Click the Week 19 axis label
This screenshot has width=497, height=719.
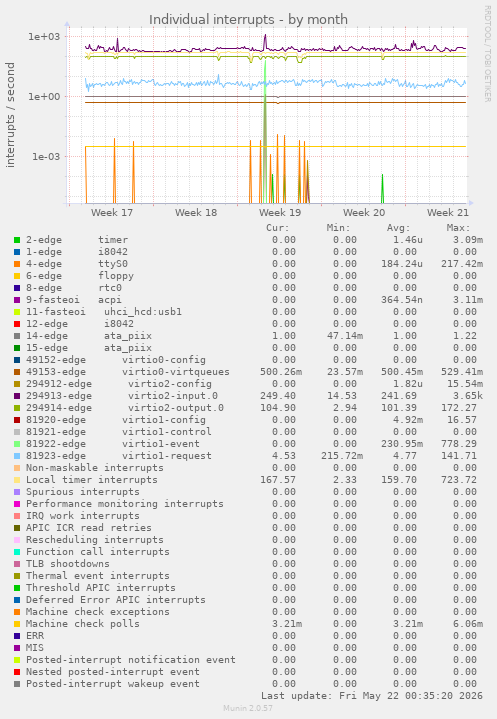[x=280, y=213]
